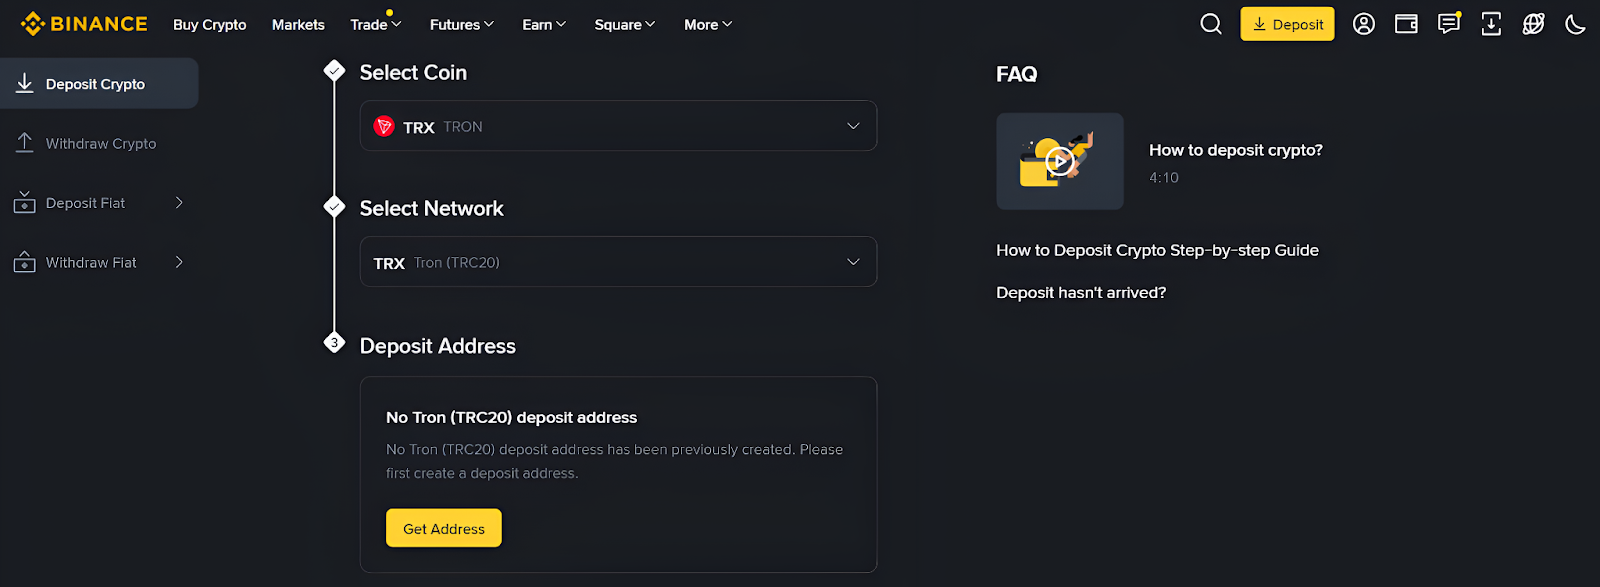Open notifications via chat bubble icon
1600x587 pixels.
[x=1448, y=23]
